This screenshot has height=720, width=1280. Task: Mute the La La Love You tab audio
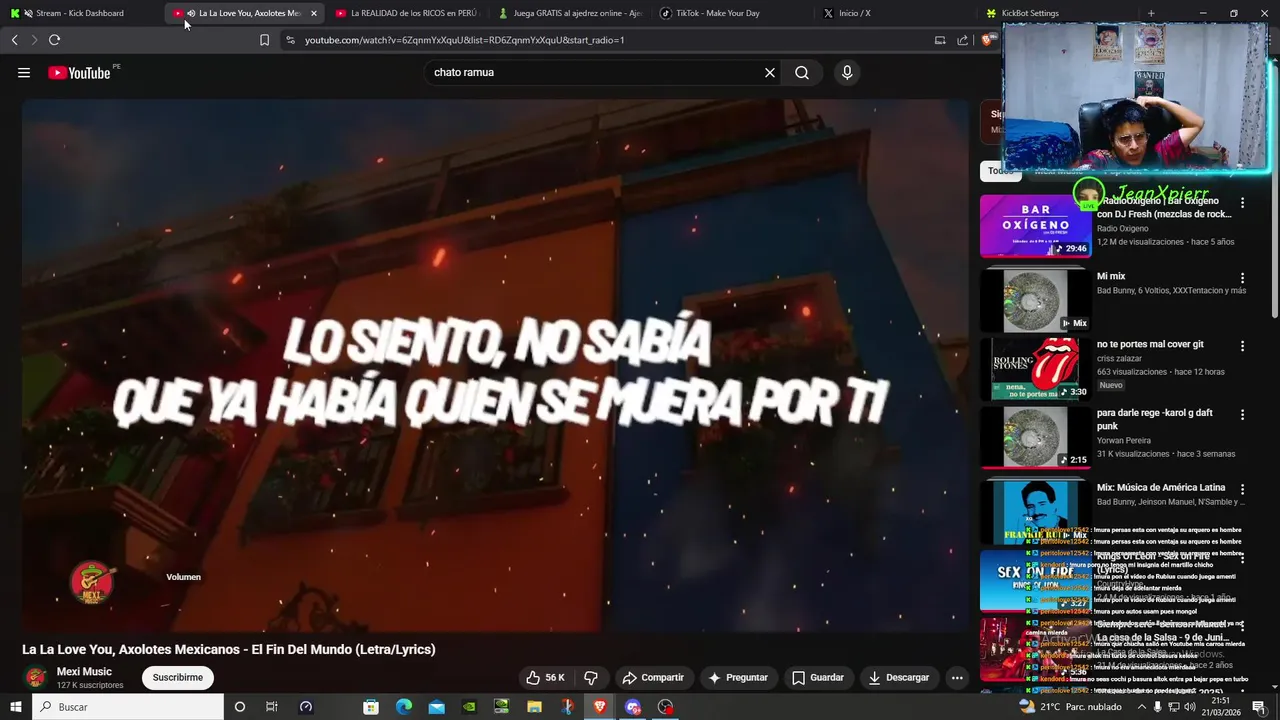(191, 13)
